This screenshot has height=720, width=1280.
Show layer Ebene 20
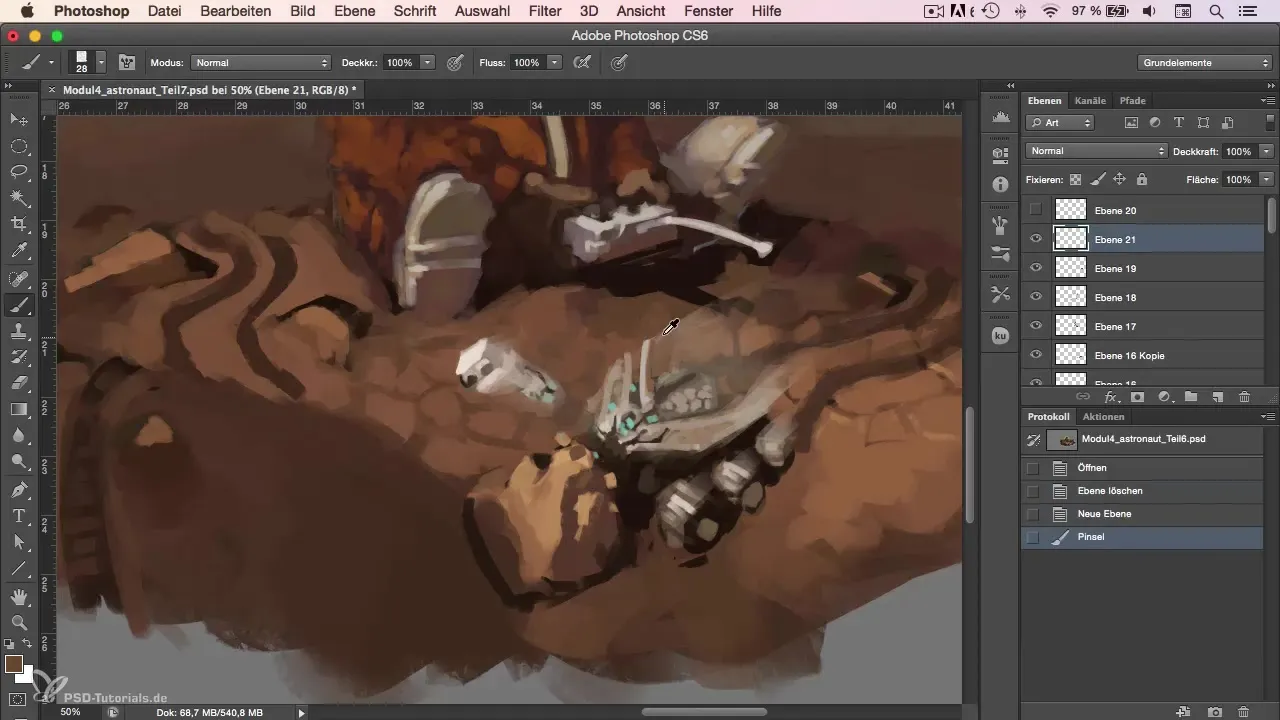tap(1036, 210)
